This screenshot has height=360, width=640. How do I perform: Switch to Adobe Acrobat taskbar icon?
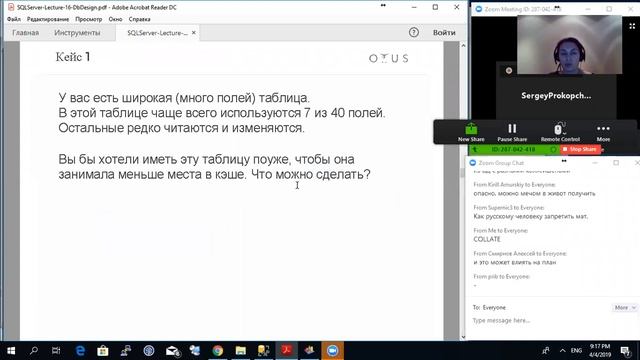287,351
